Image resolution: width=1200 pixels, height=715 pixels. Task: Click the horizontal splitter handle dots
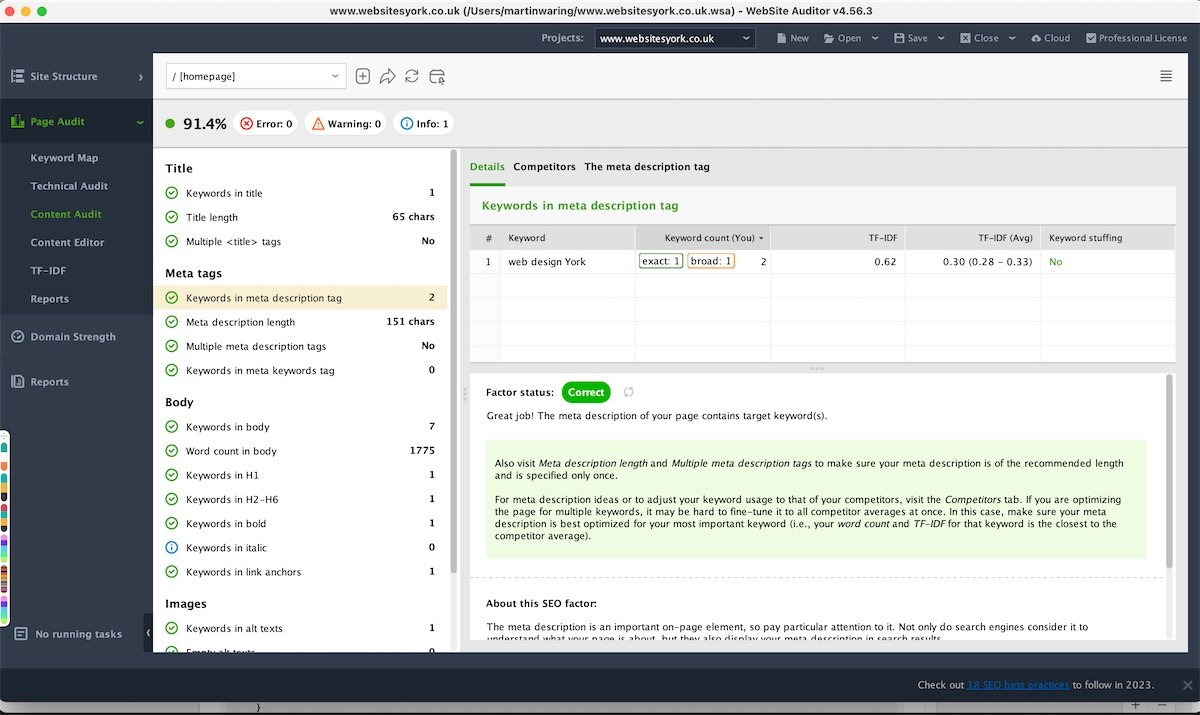point(817,368)
